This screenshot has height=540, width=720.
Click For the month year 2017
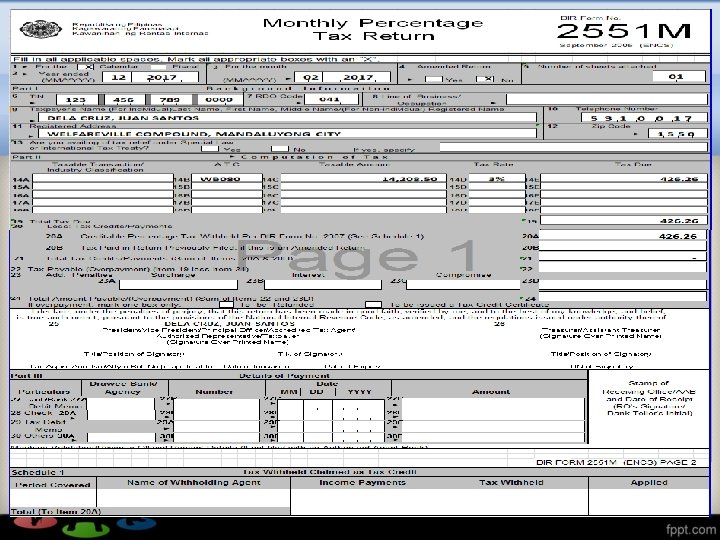click(x=357, y=77)
